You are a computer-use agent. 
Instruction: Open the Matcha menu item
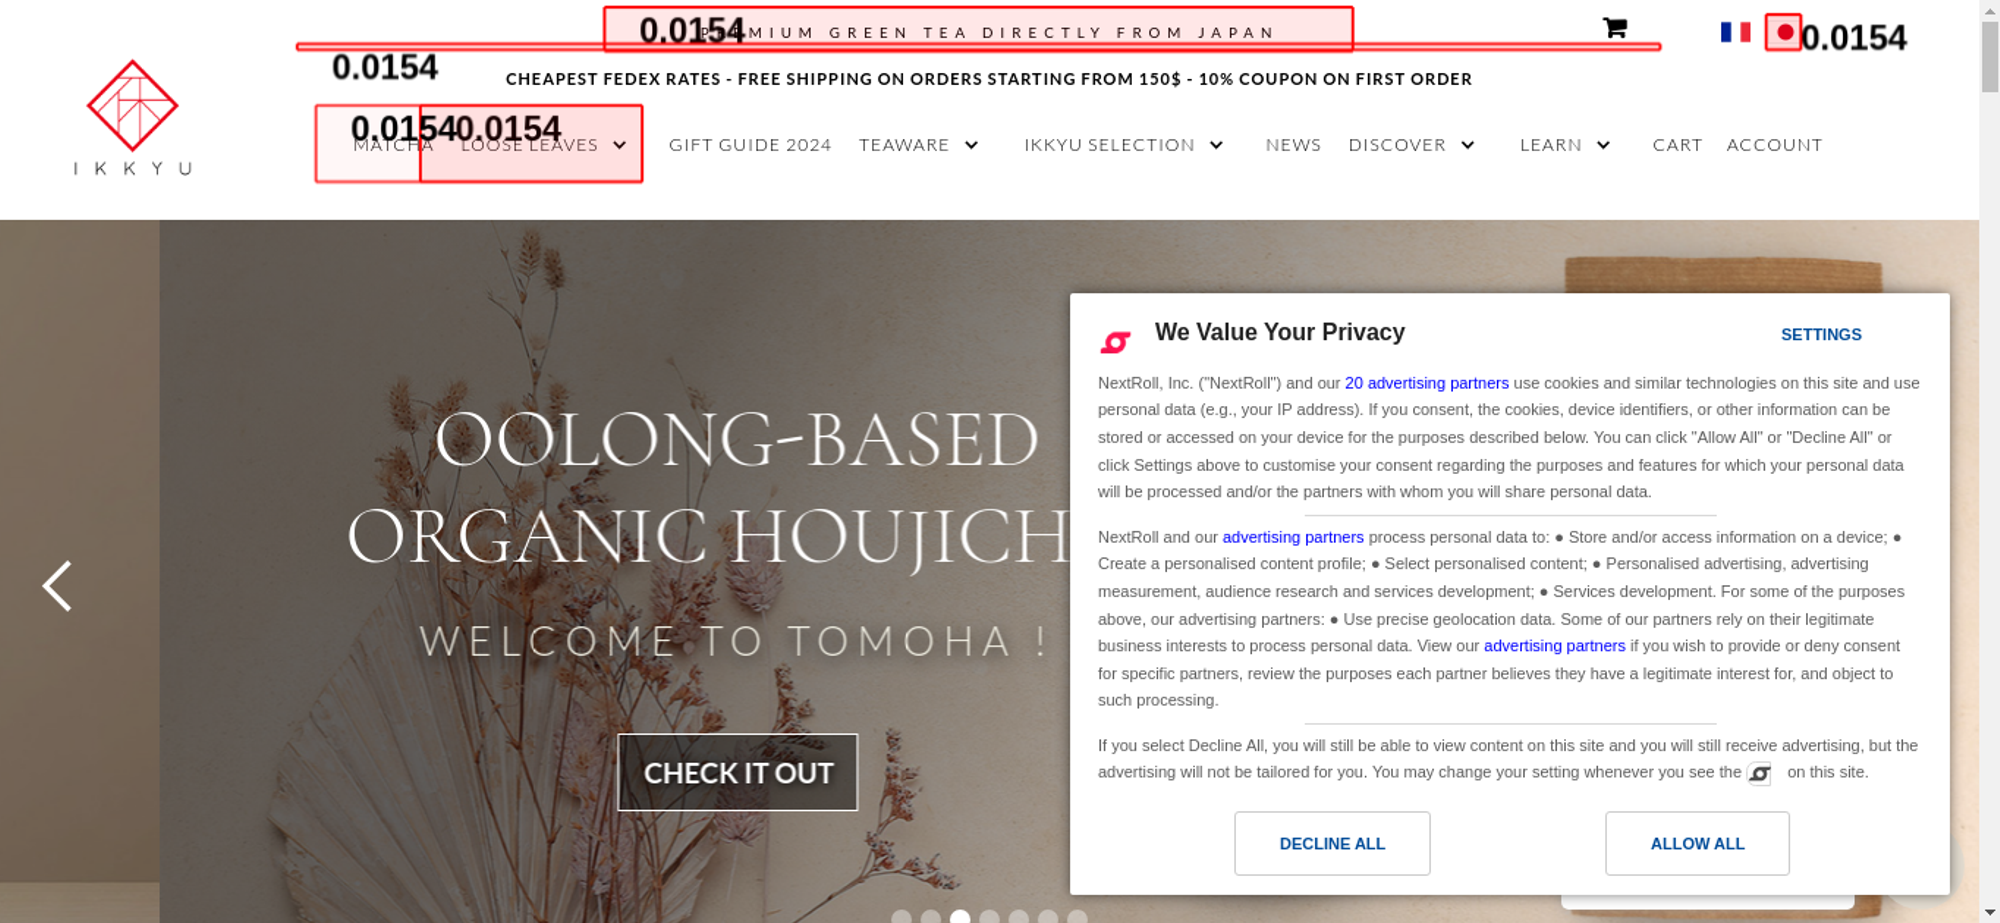pos(393,145)
